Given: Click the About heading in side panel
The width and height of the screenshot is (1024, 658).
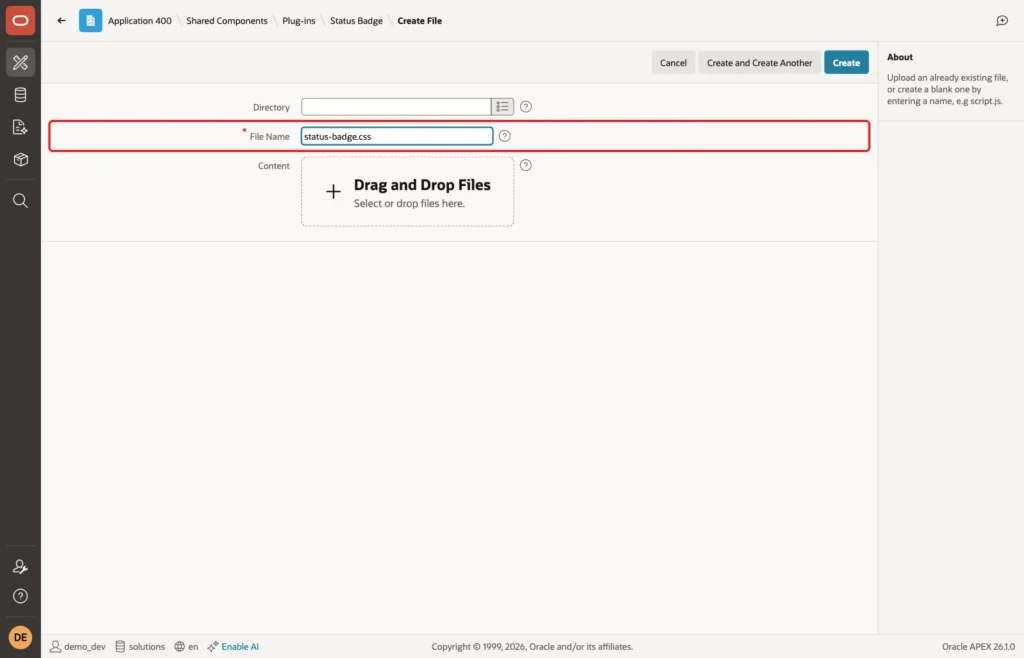Looking at the screenshot, I should pyautogui.click(x=900, y=57).
